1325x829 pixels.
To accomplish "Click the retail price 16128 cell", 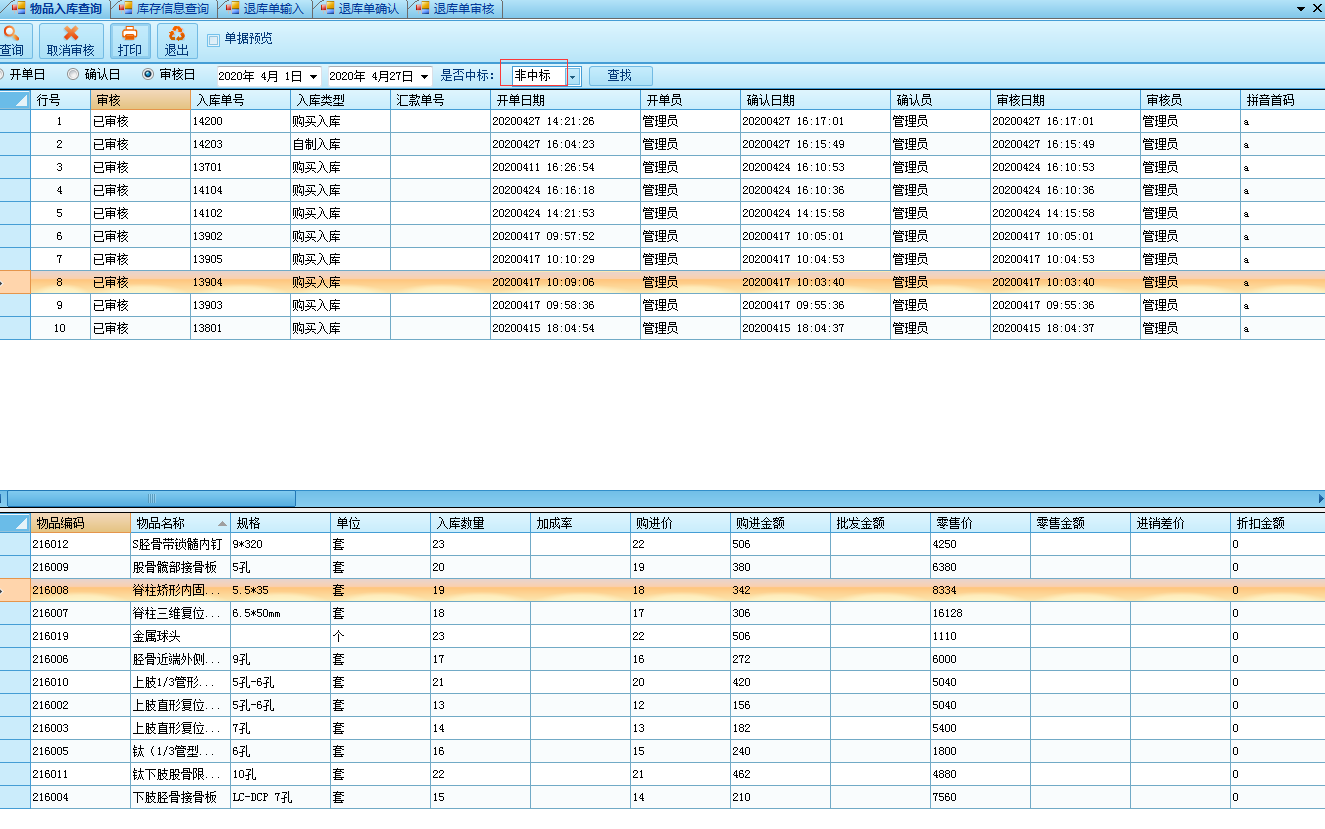I will 980,613.
